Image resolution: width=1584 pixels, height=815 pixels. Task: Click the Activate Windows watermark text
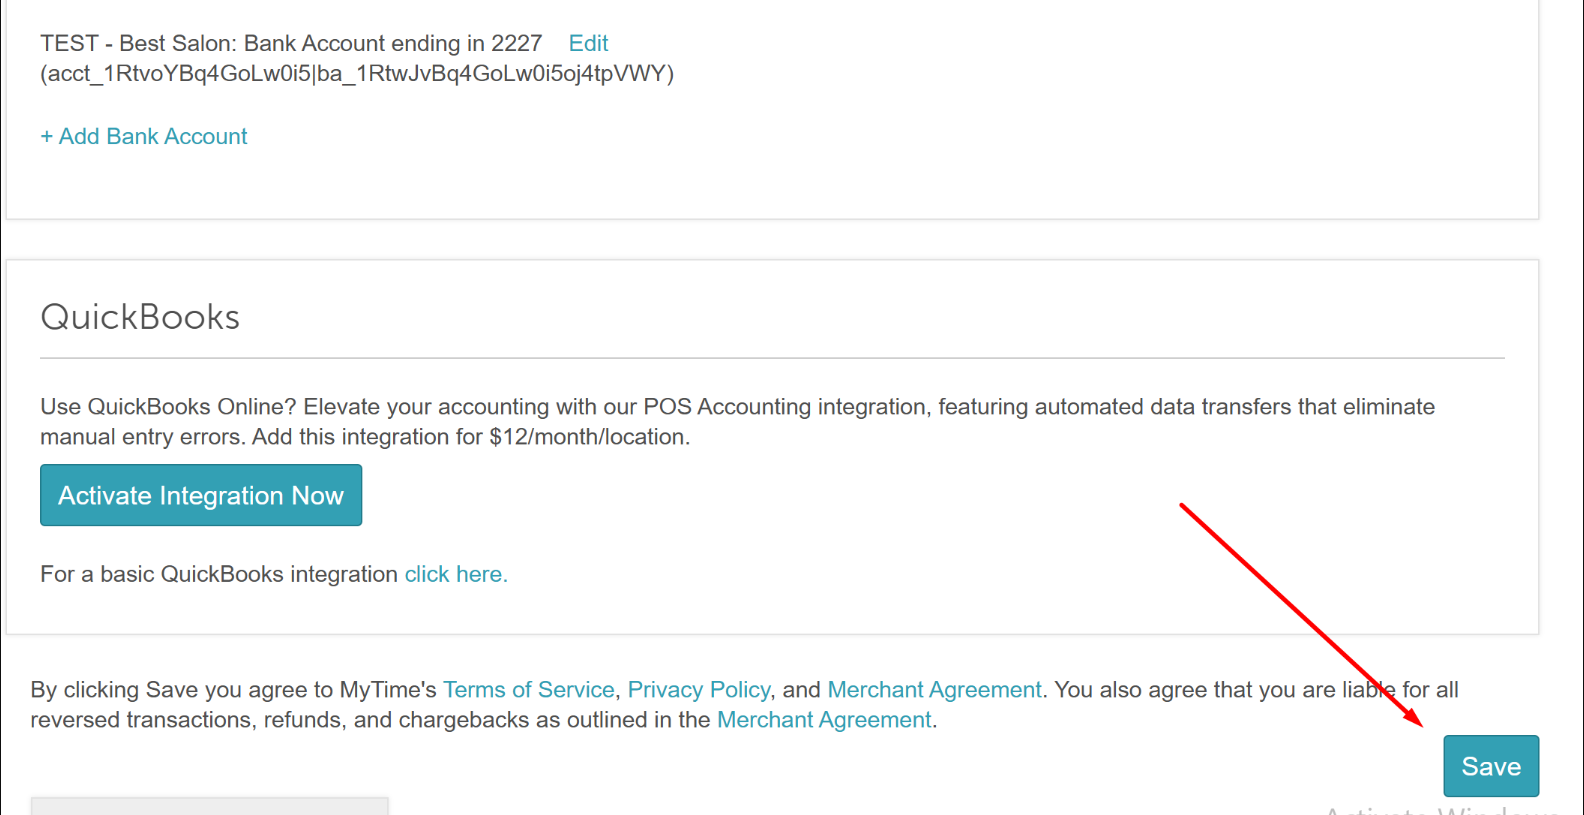[x=1440, y=809]
